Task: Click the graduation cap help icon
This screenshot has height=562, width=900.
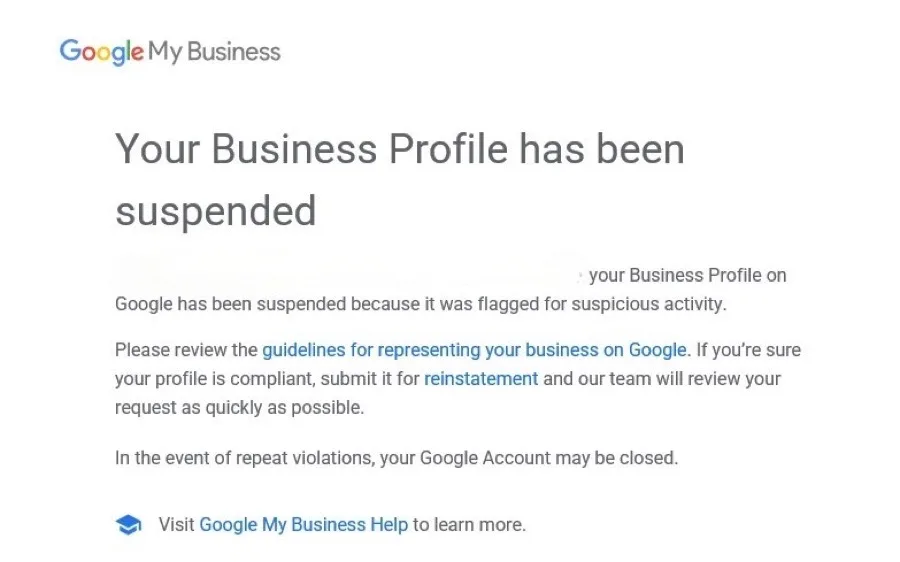Action: [128, 524]
